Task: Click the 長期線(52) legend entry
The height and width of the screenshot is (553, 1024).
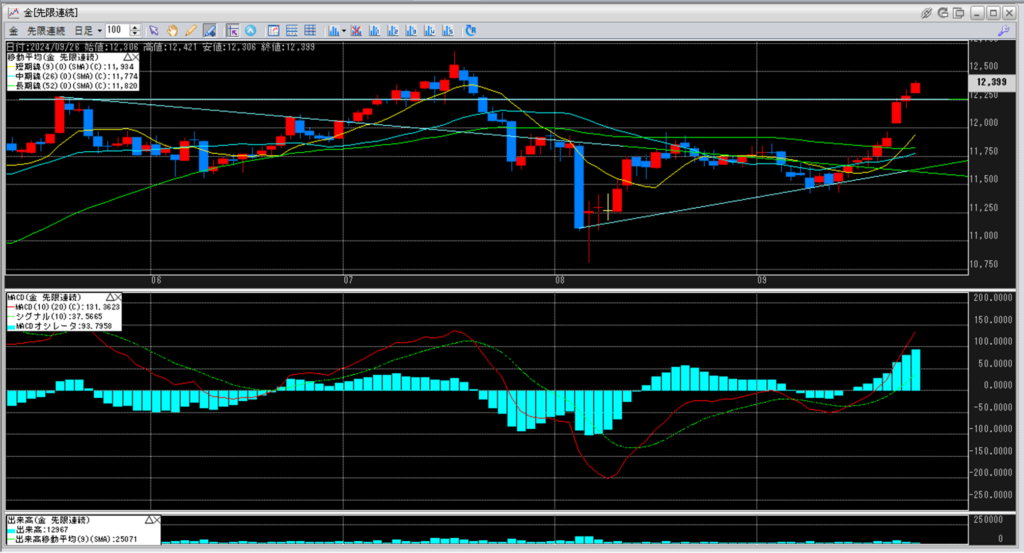Action: 72,86
